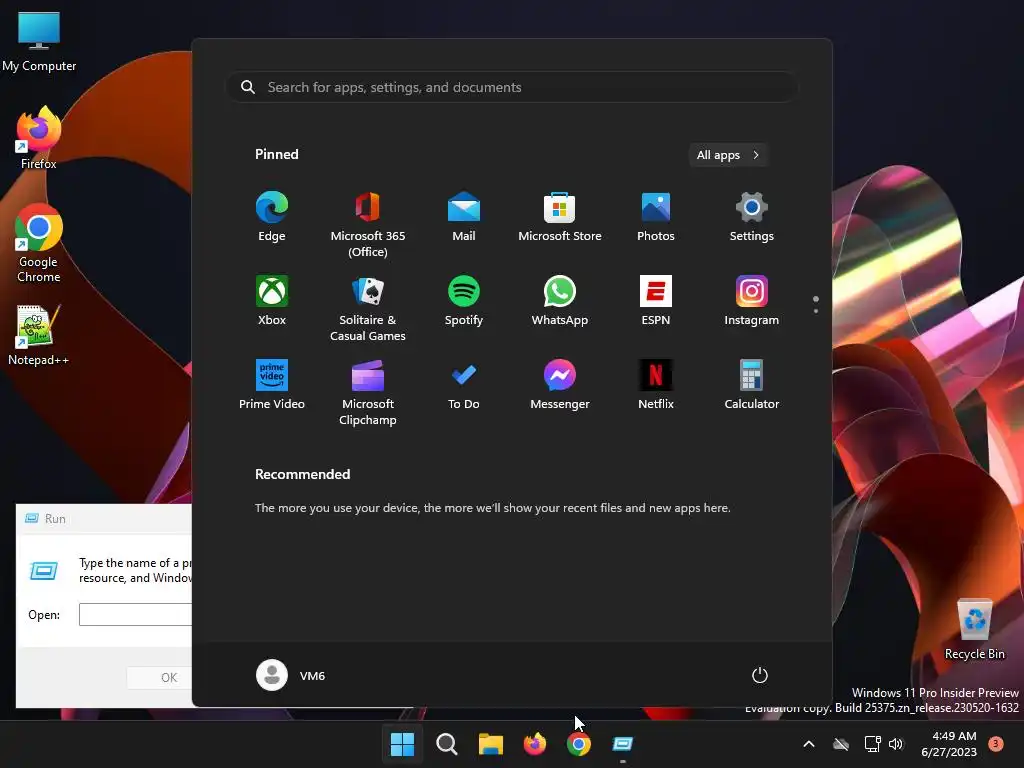The height and width of the screenshot is (768, 1024).
Task: Open Solitaire & Casual Games
Action: [368, 308]
